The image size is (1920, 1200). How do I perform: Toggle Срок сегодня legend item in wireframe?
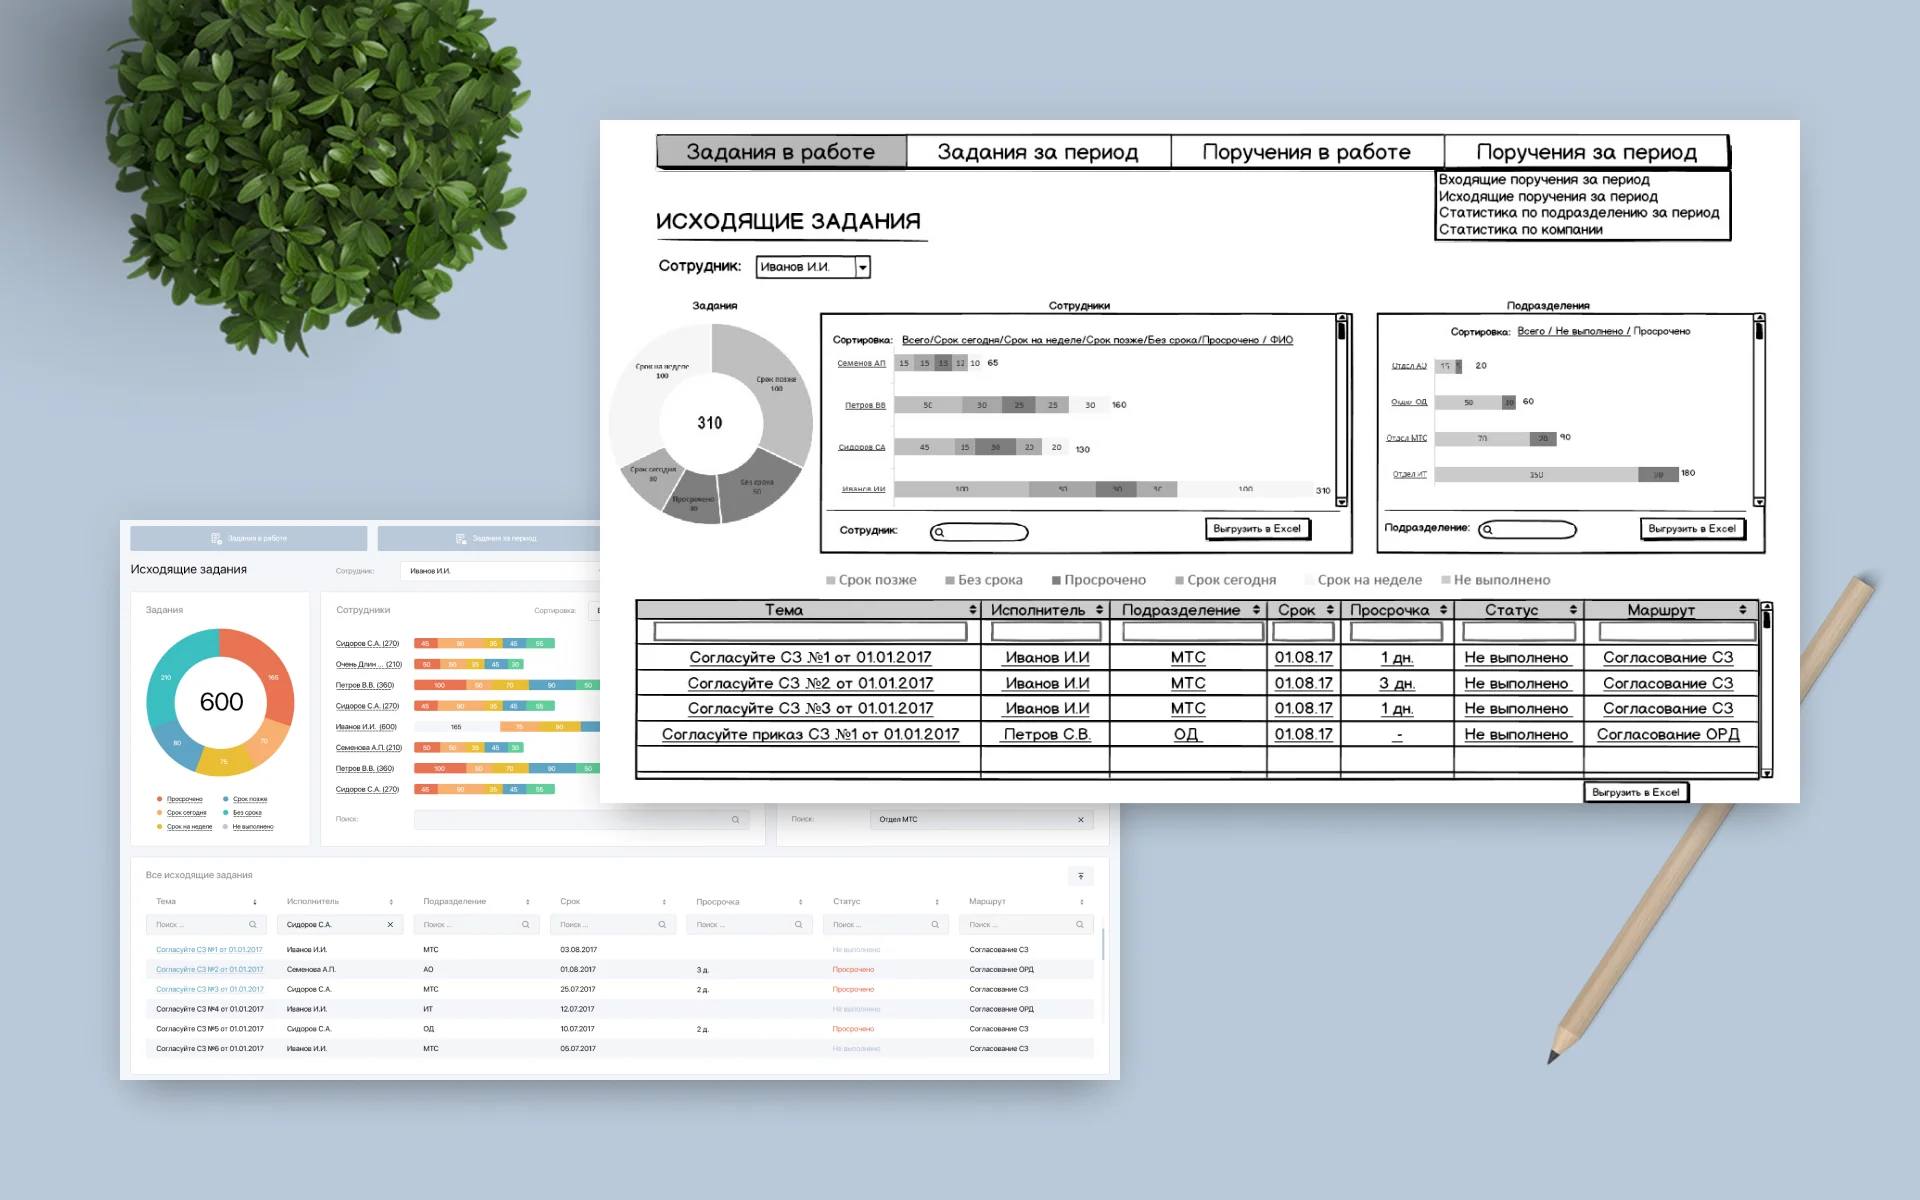click(1226, 580)
